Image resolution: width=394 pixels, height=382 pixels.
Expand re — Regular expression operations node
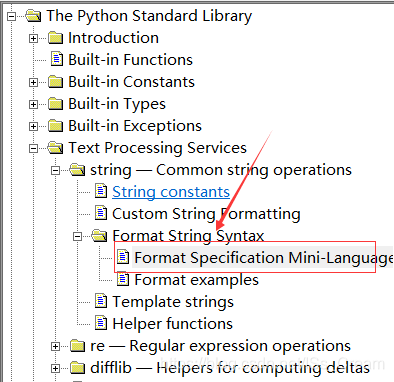click(x=55, y=346)
